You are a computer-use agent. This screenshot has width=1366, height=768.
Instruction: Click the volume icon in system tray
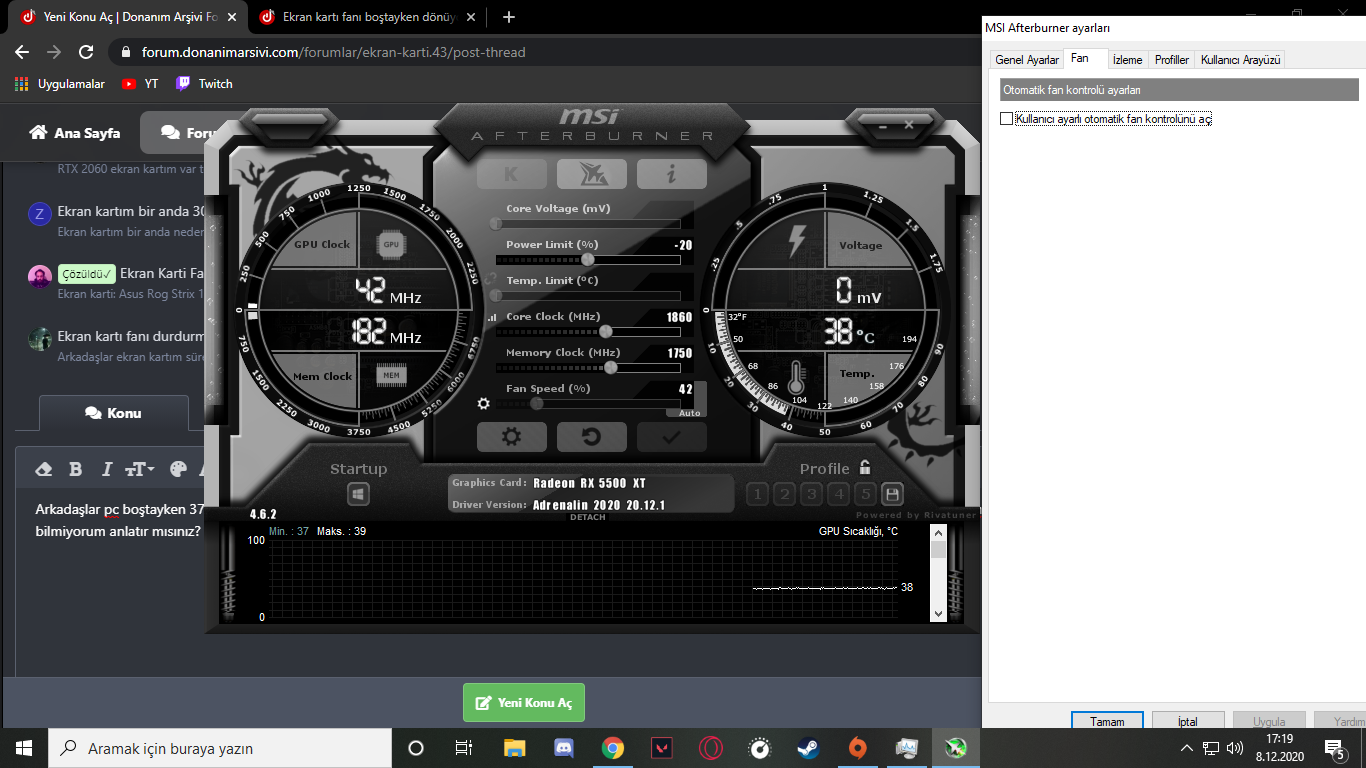click(1235, 748)
